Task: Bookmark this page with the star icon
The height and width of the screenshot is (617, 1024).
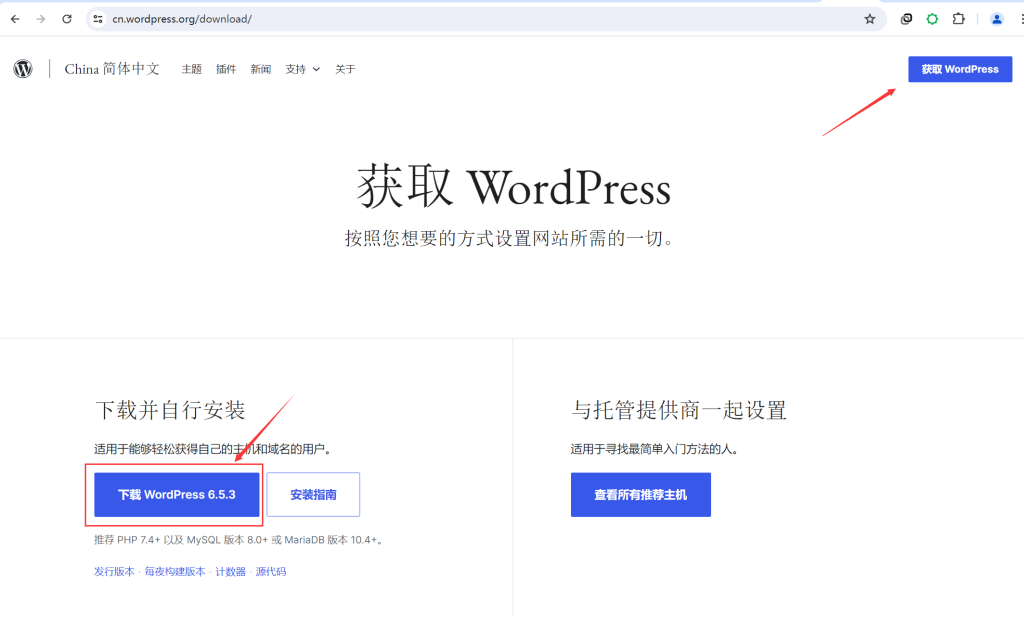Action: (x=869, y=19)
